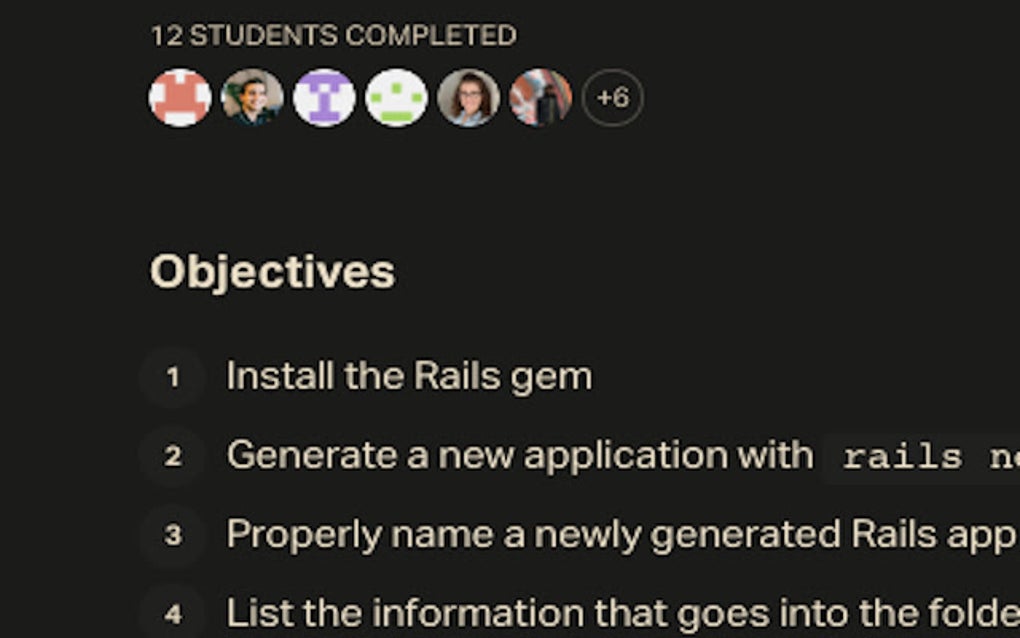Click the purple identicon avatar
Image resolution: width=1020 pixels, height=638 pixels.
point(324,98)
